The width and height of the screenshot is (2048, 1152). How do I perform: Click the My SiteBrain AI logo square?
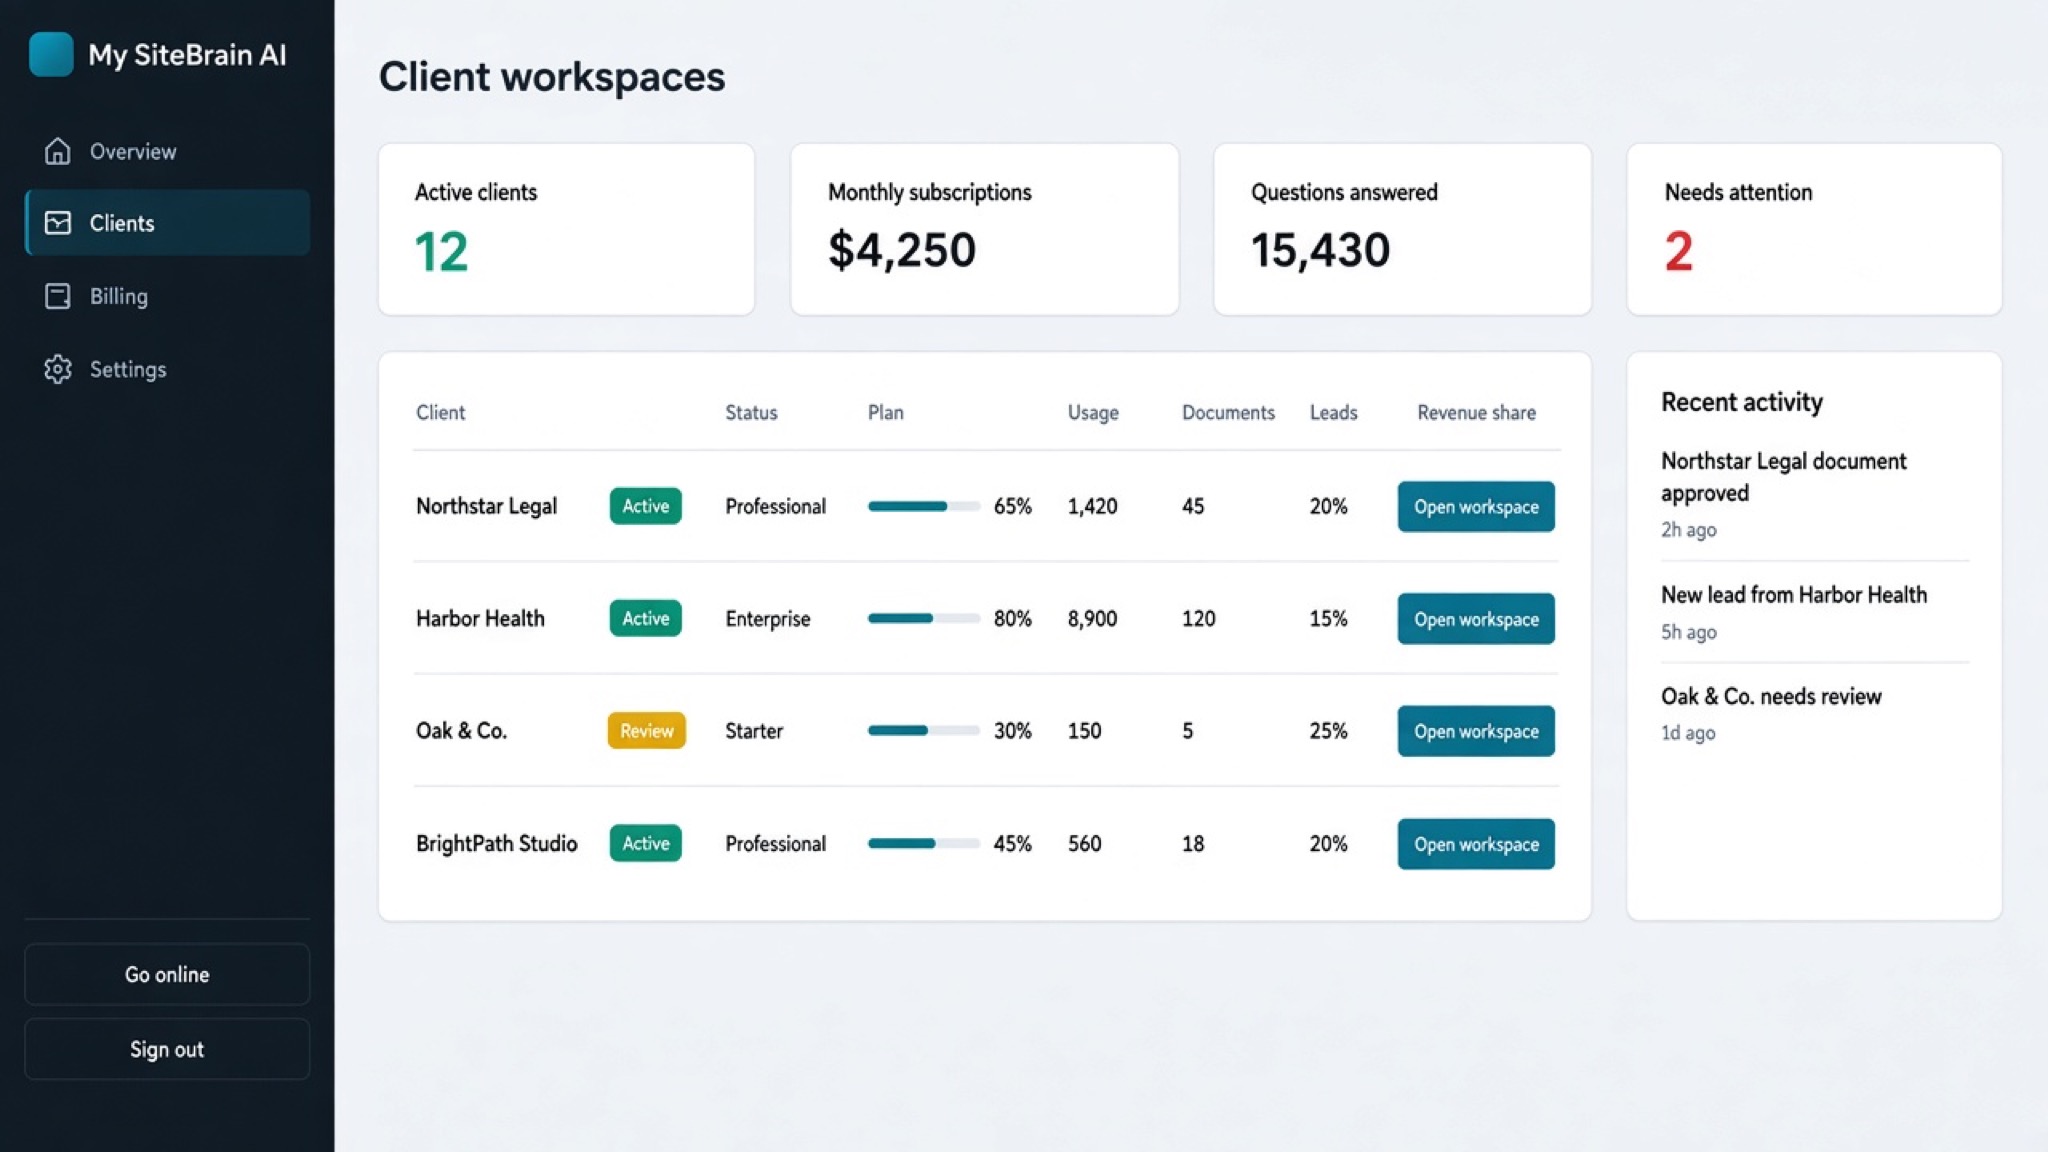tap(51, 54)
